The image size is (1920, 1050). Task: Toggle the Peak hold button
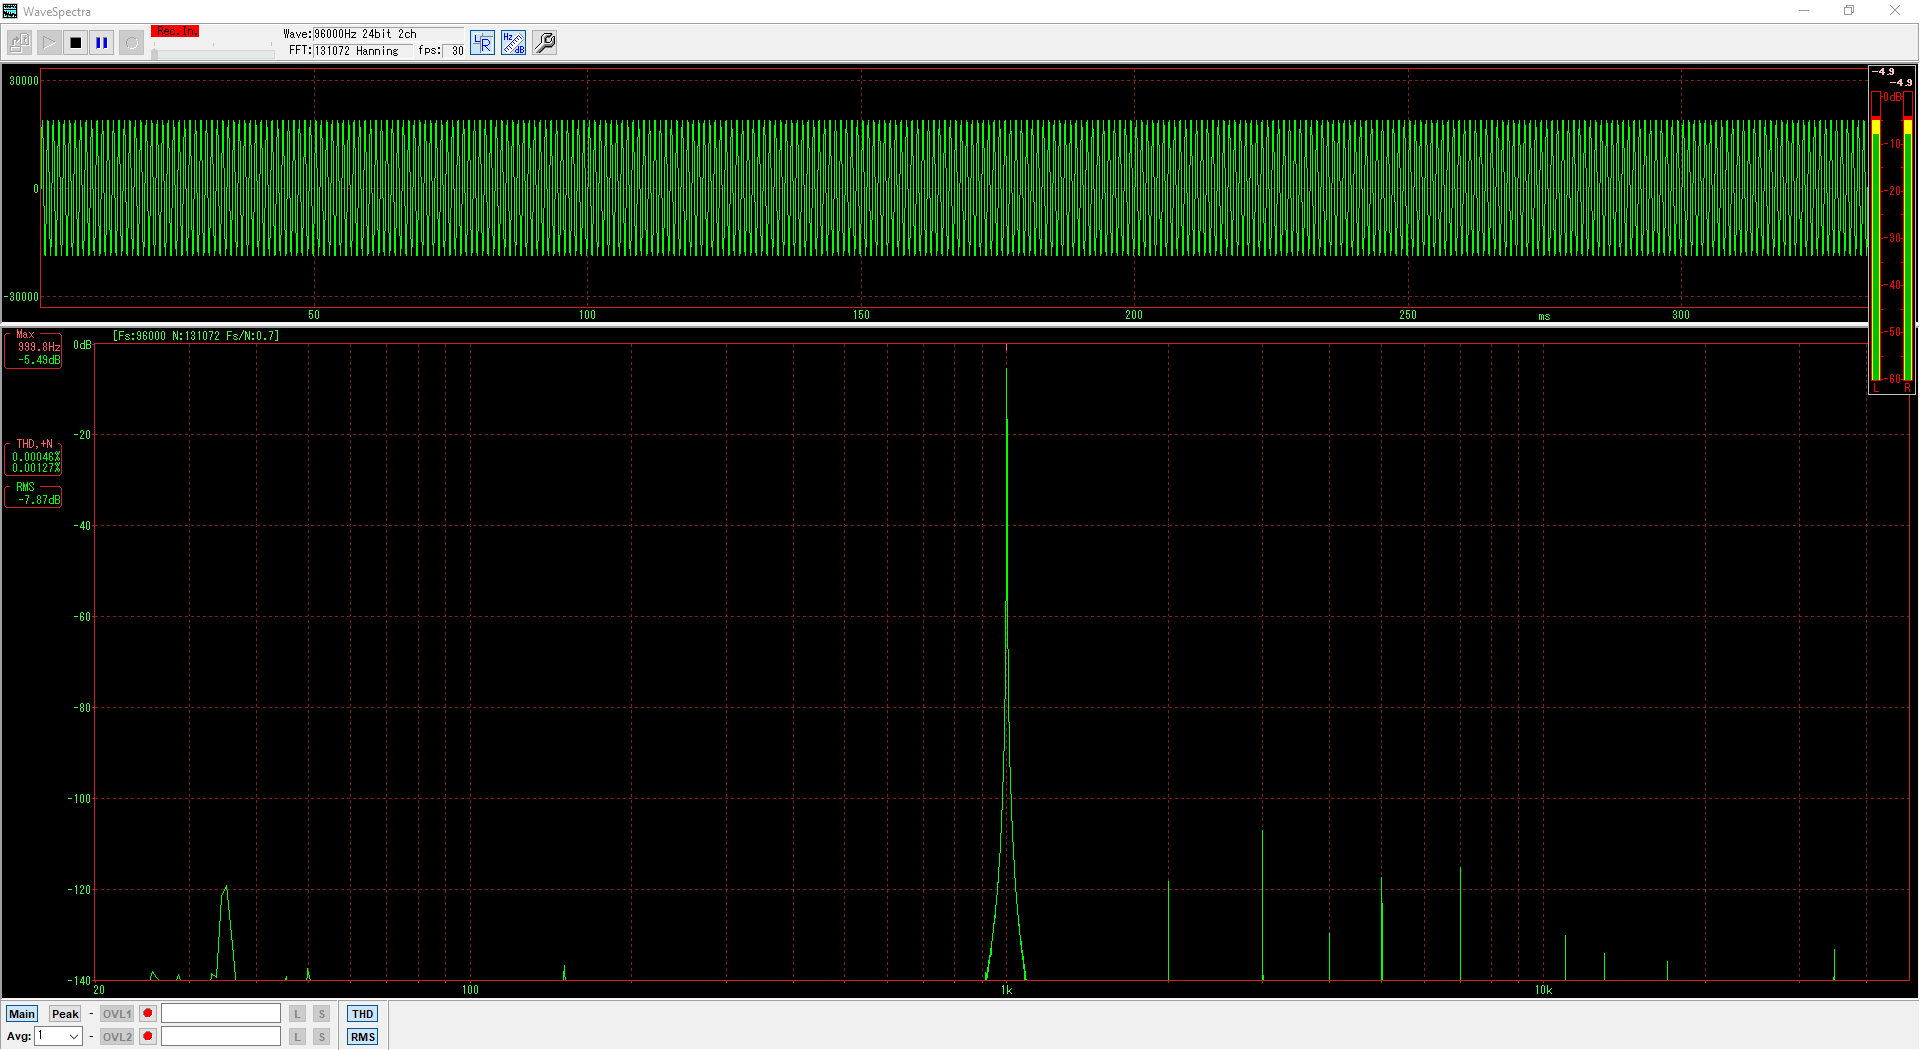point(65,1014)
